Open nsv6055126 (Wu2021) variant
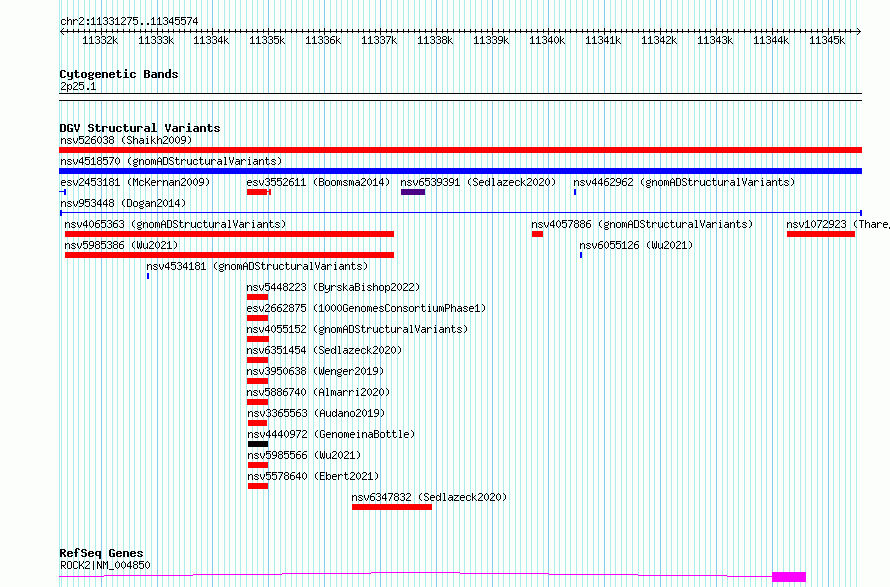The image size is (890, 587). point(636,245)
